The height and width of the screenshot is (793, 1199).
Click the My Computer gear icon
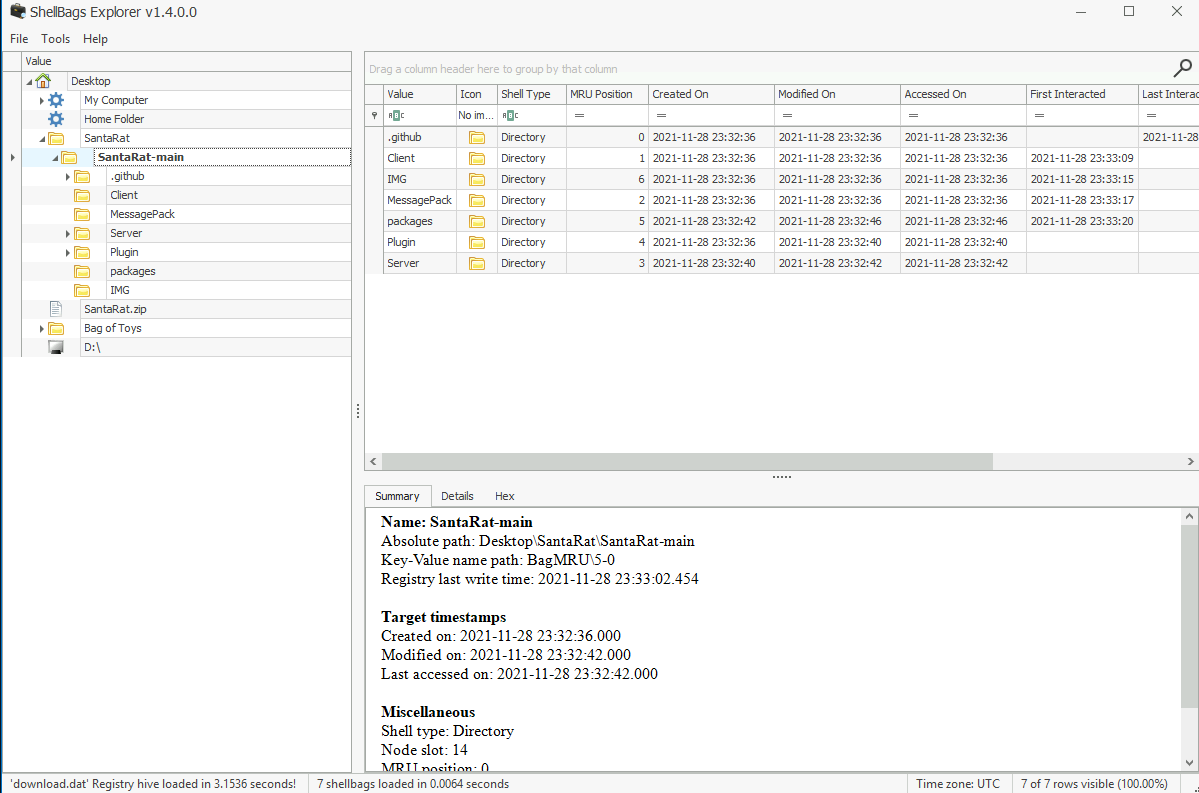(56, 100)
